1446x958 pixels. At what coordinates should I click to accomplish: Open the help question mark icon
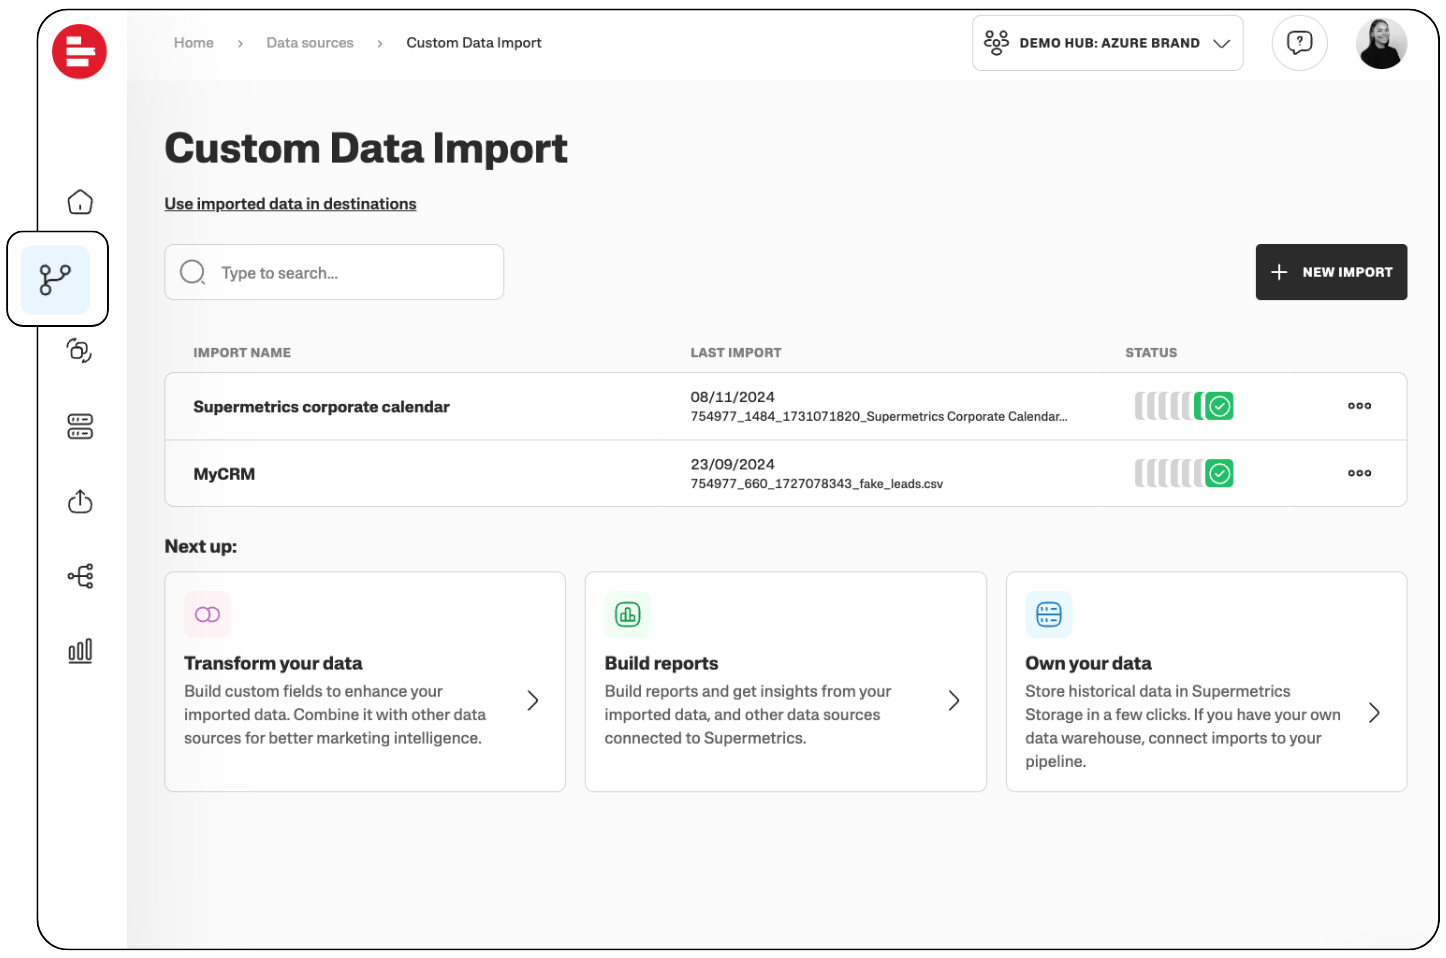coord(1299,43)
